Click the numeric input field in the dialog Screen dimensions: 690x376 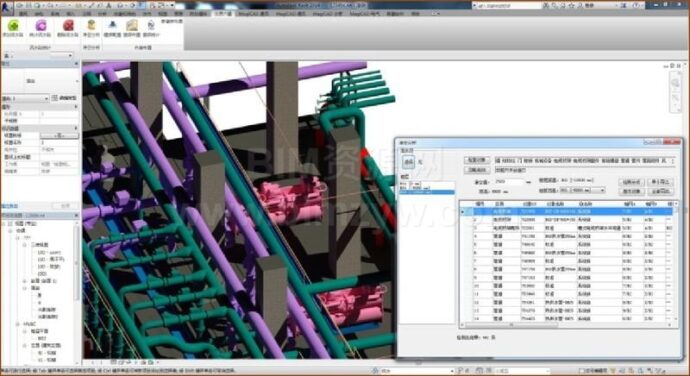click(x=509, y=181)
